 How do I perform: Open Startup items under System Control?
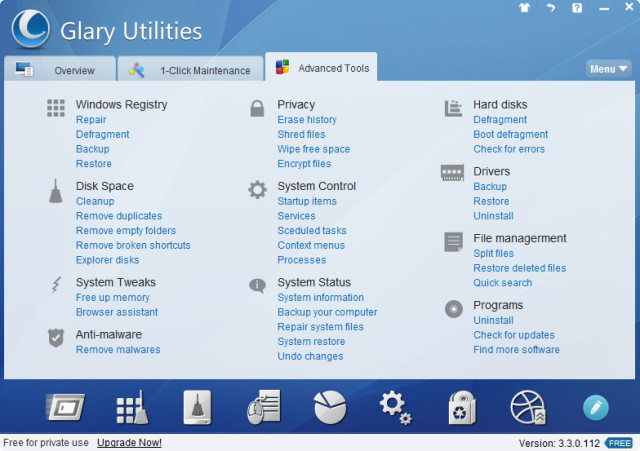coord(307,201)
